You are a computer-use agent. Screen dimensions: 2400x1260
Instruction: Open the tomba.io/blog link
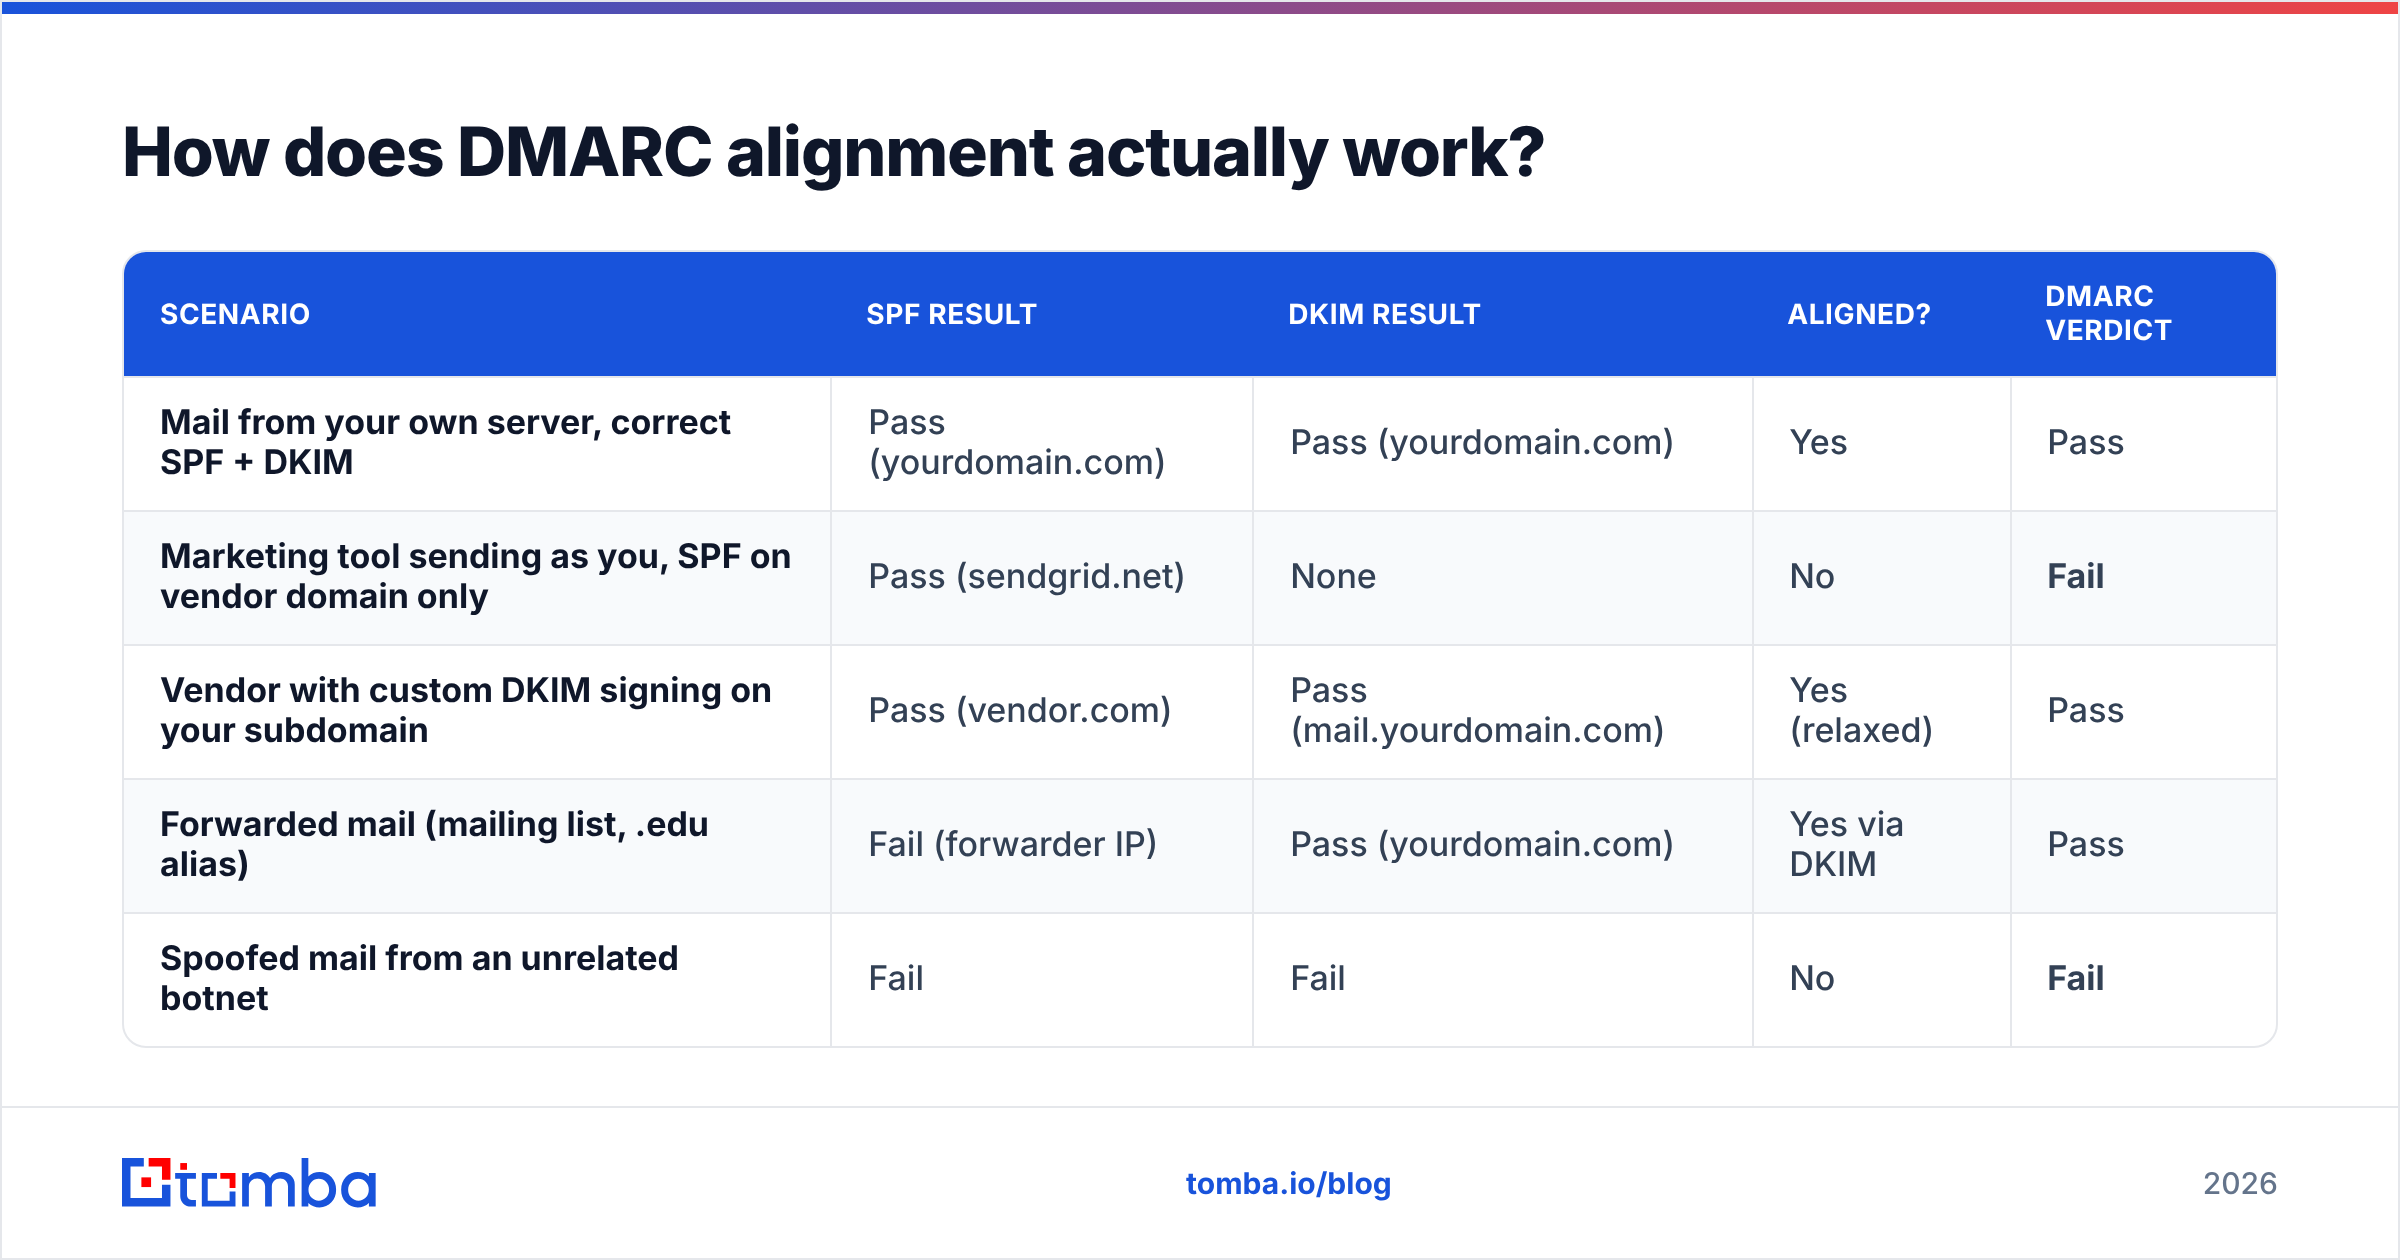[1288, 1184]
